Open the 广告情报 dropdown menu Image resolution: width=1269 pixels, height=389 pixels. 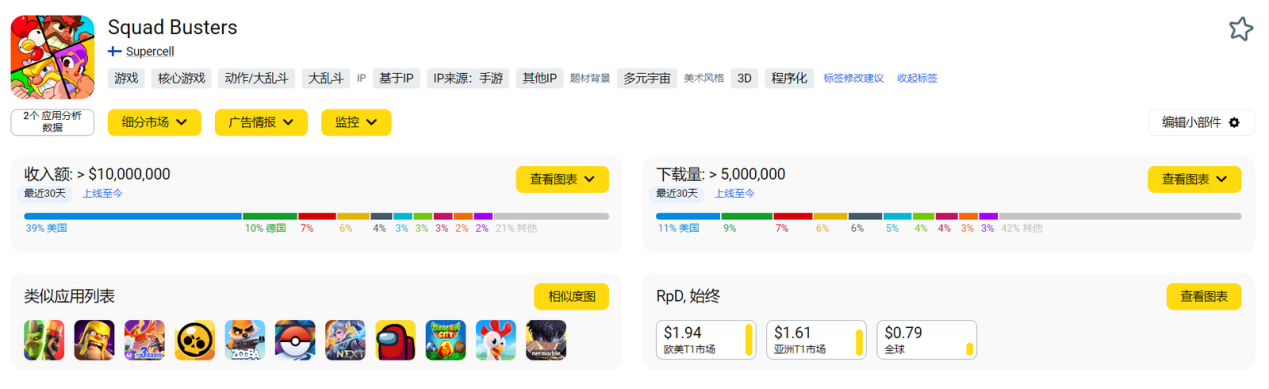[x=261, y=122]
